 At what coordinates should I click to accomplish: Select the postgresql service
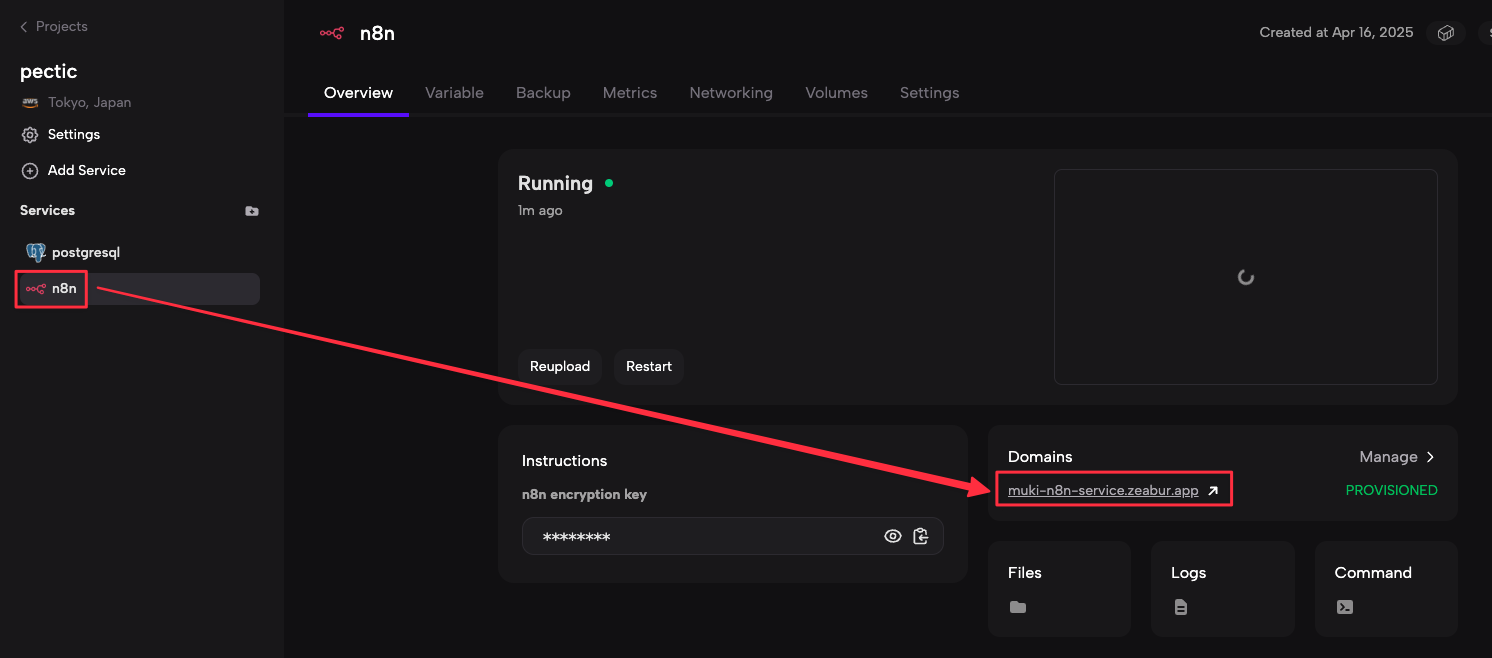(85, 252)
